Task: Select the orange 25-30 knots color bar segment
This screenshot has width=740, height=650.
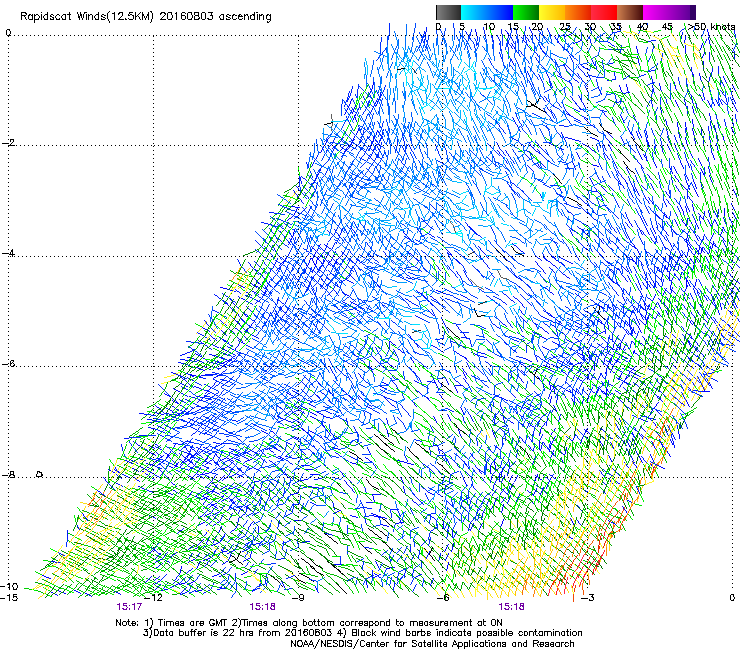Action: [x=578, y=12]
